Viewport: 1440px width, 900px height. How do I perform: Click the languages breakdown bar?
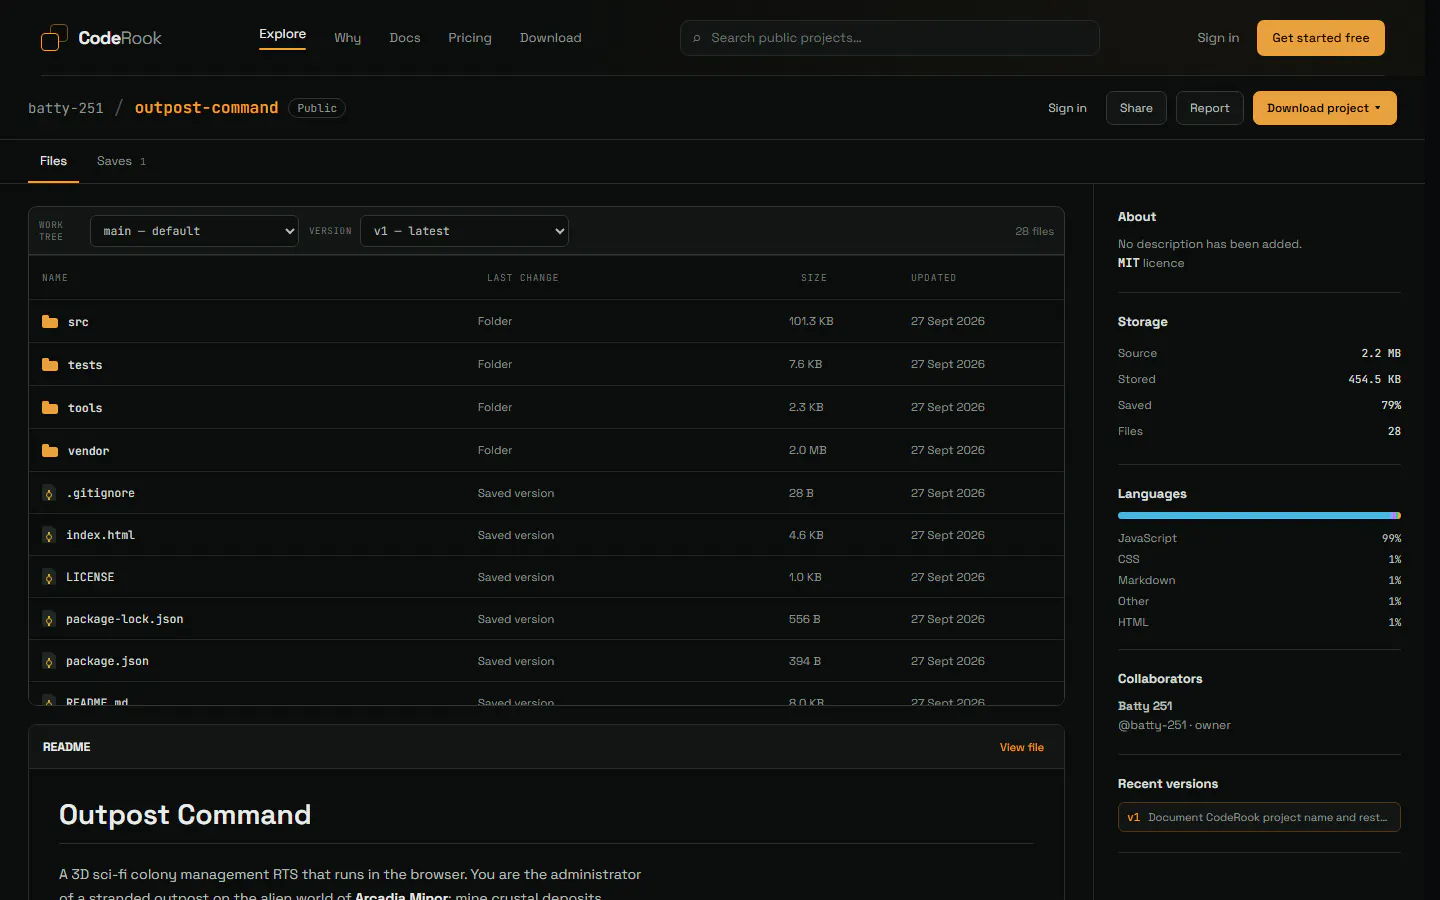(x=1259, y=516)
